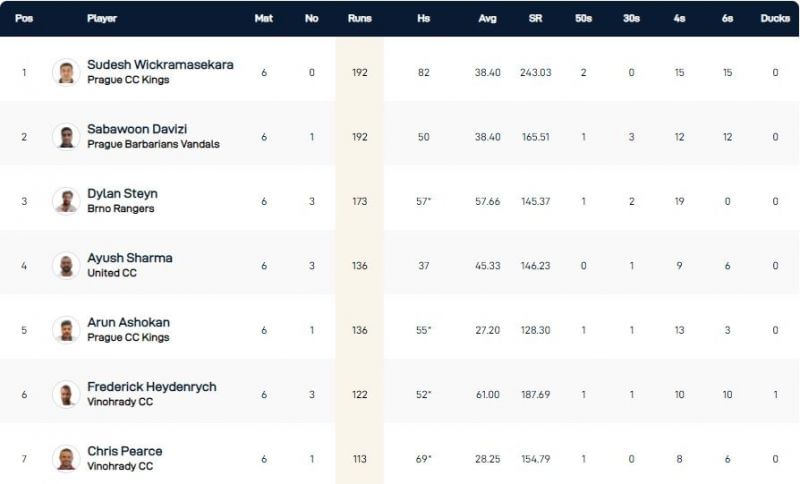Screen dimensions: 800x484
Task: Sort by the Avg column header
Action: pyautogui.click(x=487, y=18)
